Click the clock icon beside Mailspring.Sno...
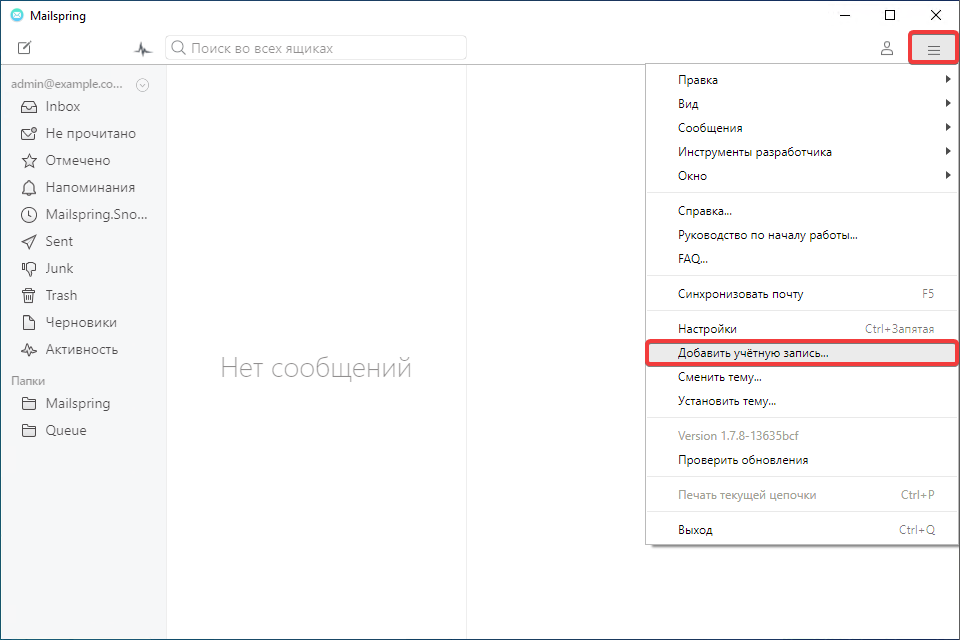 pos(29,215)
